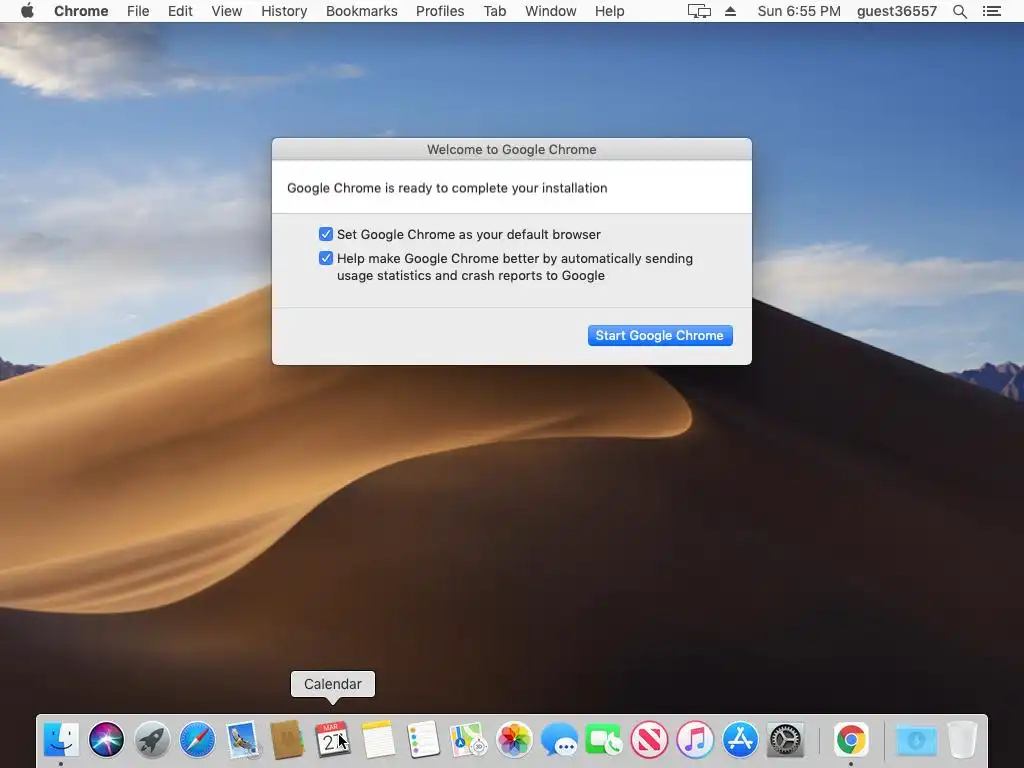Image resolution: width=1024 pixels, height=768 pixels.
Task: Open the Profiles menu
Action: (x=440, y=11)
